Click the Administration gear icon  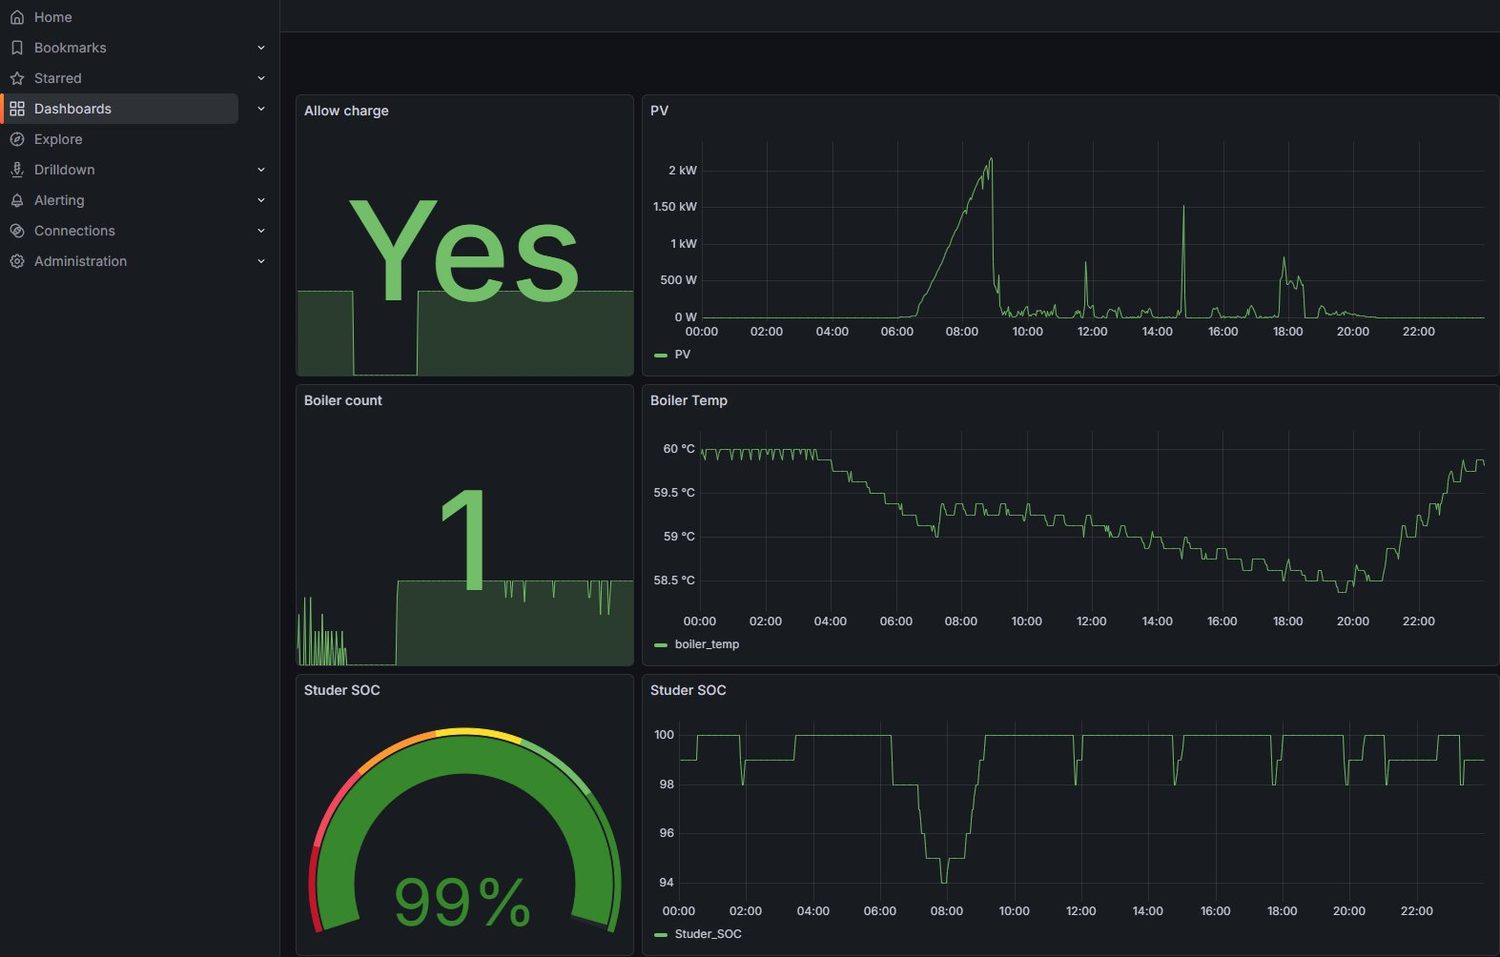pos(17,261)
